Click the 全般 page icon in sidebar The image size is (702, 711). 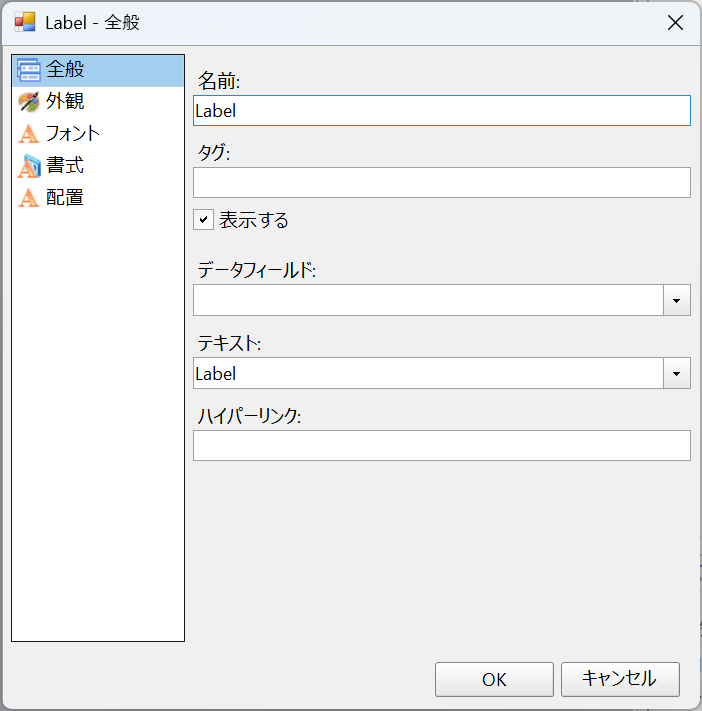[29, 70]
